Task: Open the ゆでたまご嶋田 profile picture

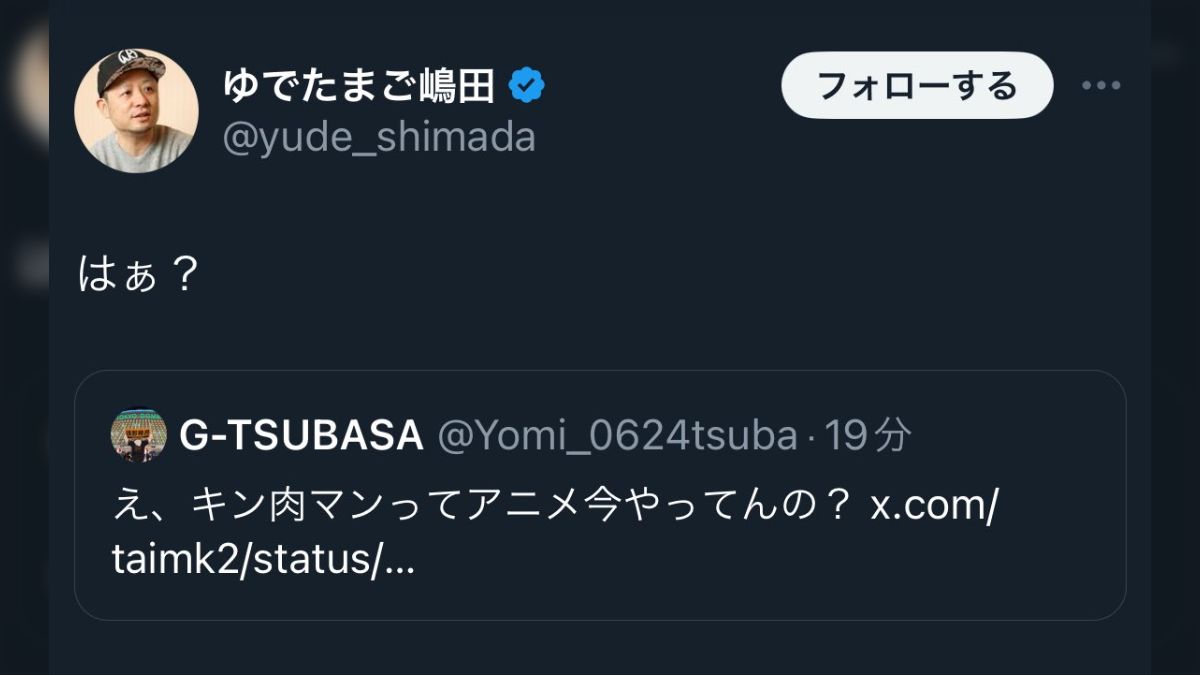Action: point(136,111)
